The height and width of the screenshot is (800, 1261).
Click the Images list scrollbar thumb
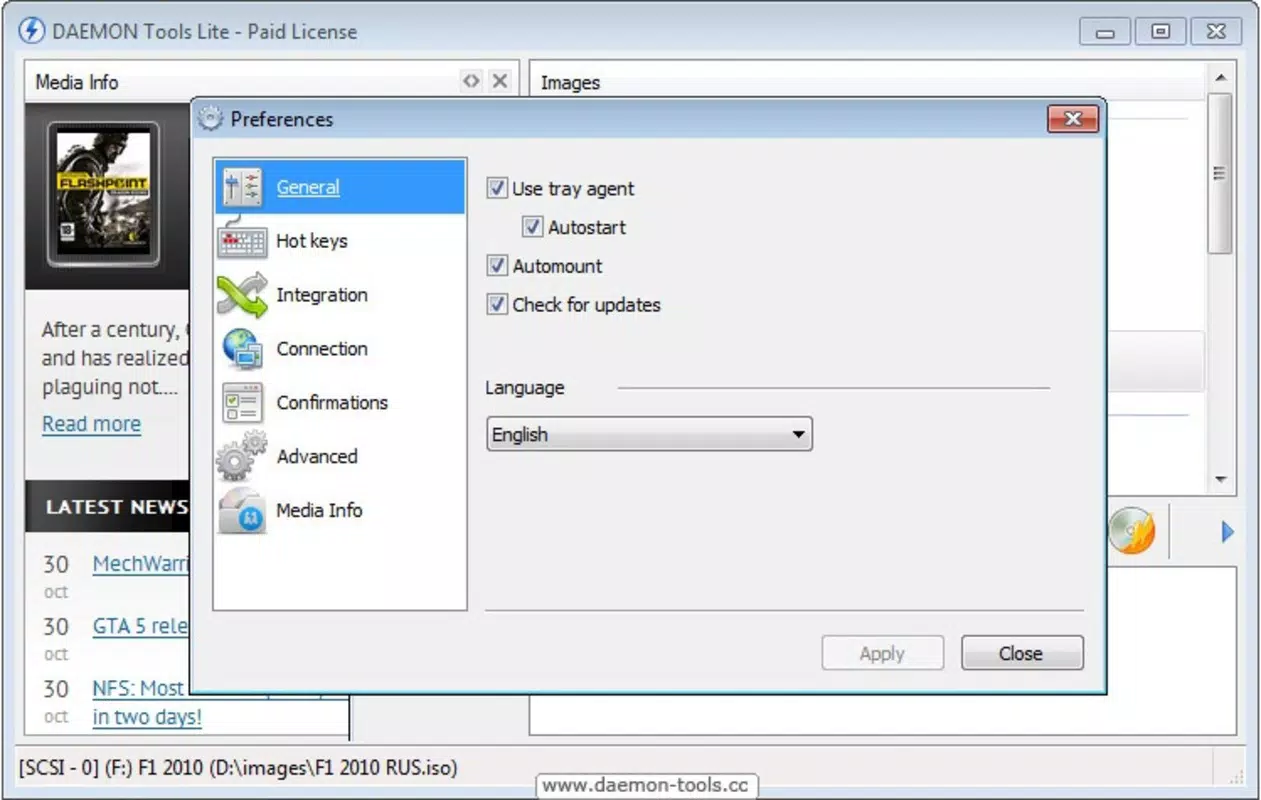pos(1220,173)
